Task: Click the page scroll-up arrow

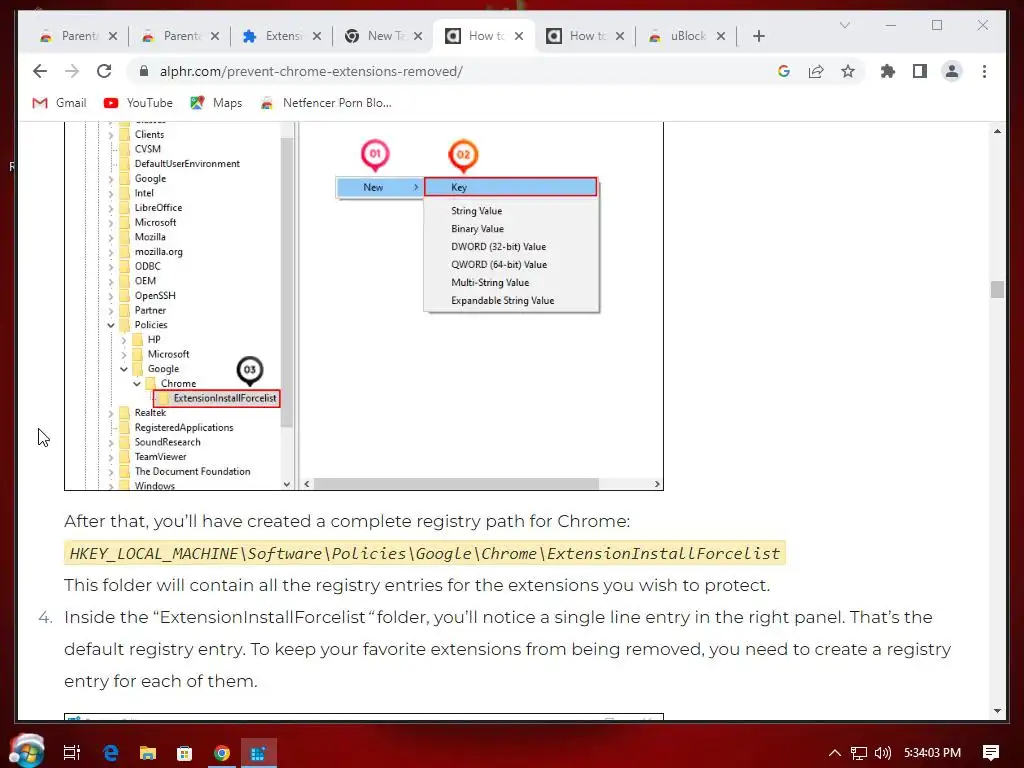Action: click(x=997, y=131)
